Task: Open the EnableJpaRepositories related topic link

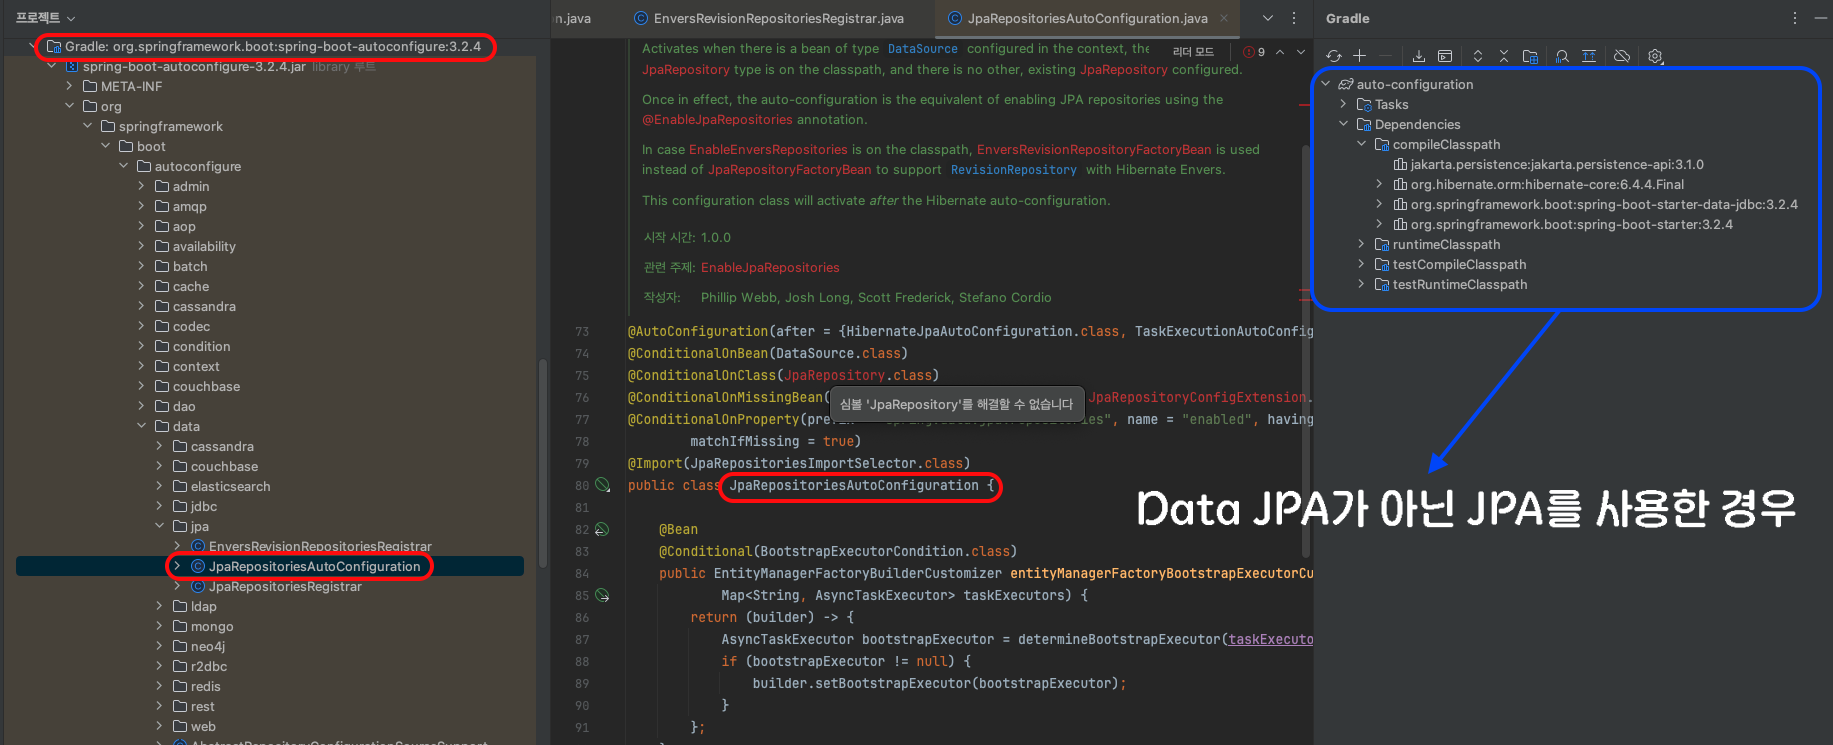Action: (770, 267)
